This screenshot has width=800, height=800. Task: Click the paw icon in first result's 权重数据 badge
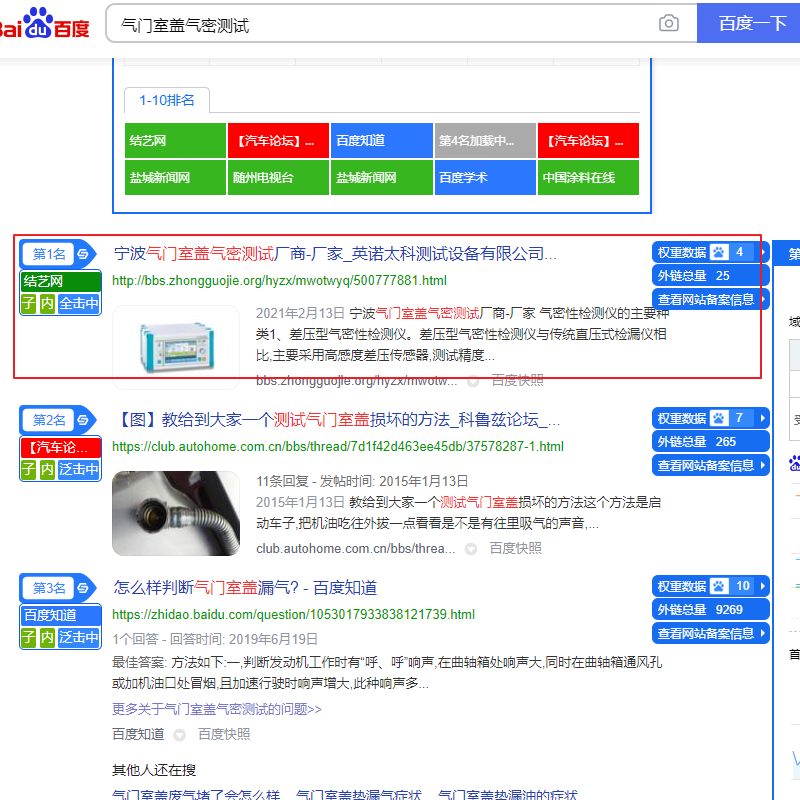point(719,252)
